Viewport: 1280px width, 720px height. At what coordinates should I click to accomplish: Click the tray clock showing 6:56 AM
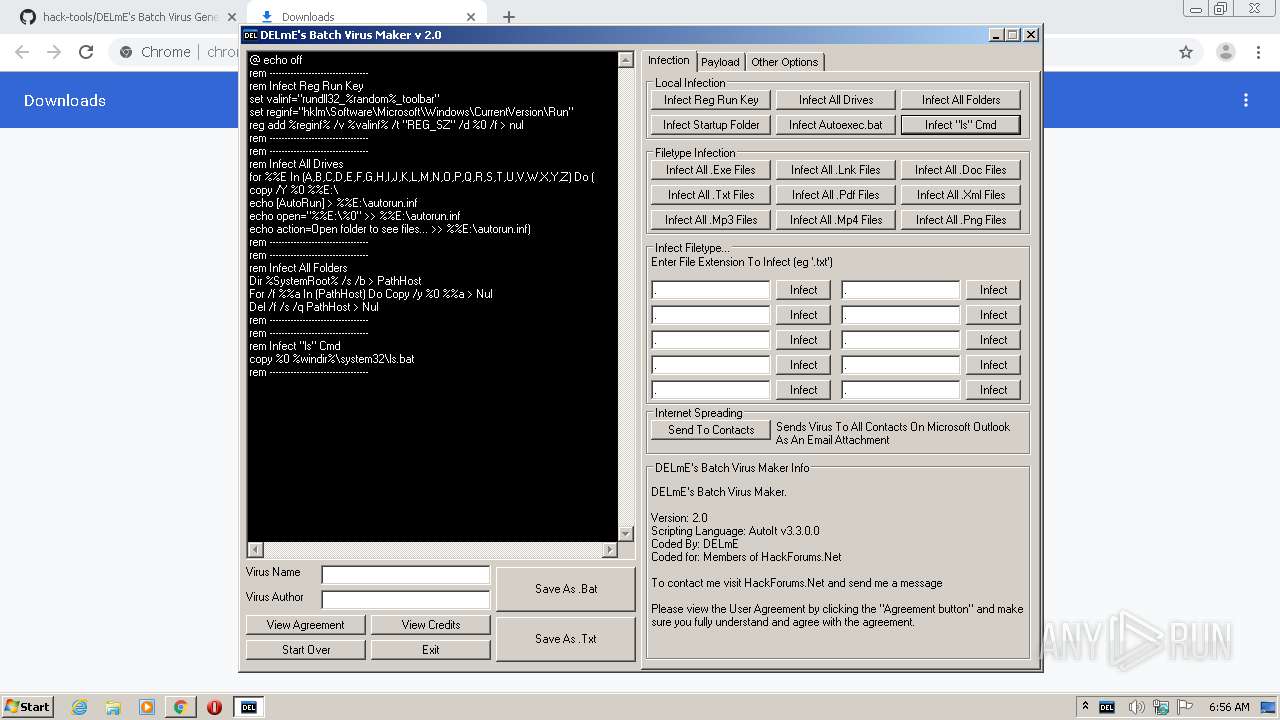coord(1228,707)
